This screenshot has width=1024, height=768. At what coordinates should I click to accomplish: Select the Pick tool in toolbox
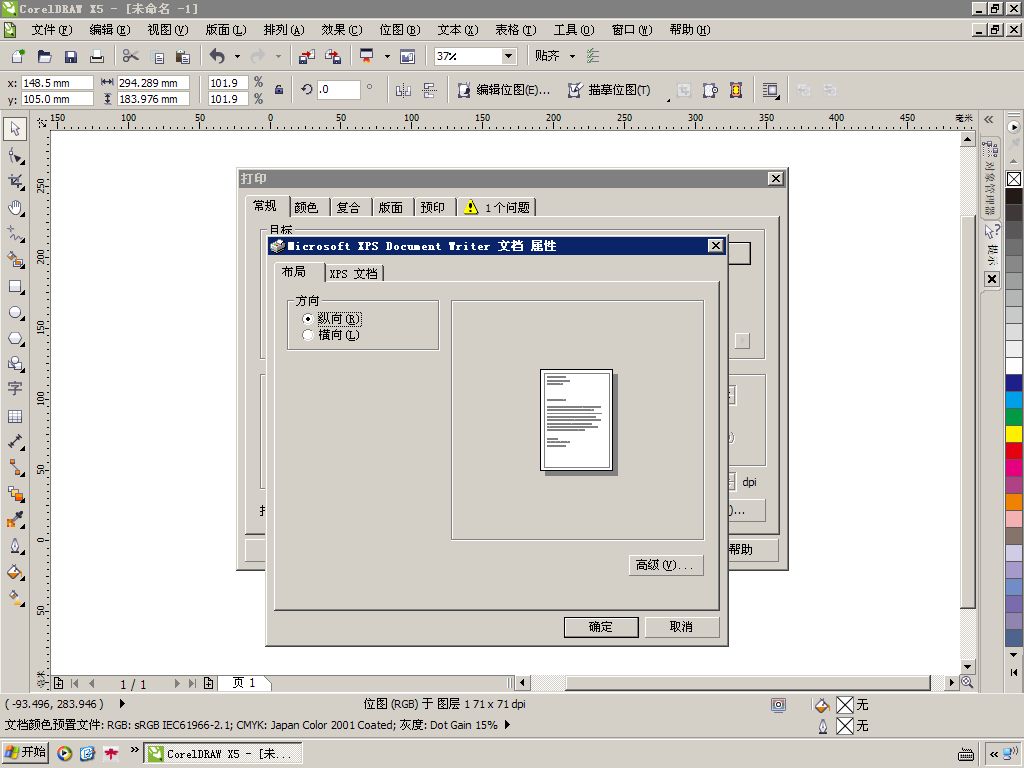pyautogui.click(x=15, y=129)
